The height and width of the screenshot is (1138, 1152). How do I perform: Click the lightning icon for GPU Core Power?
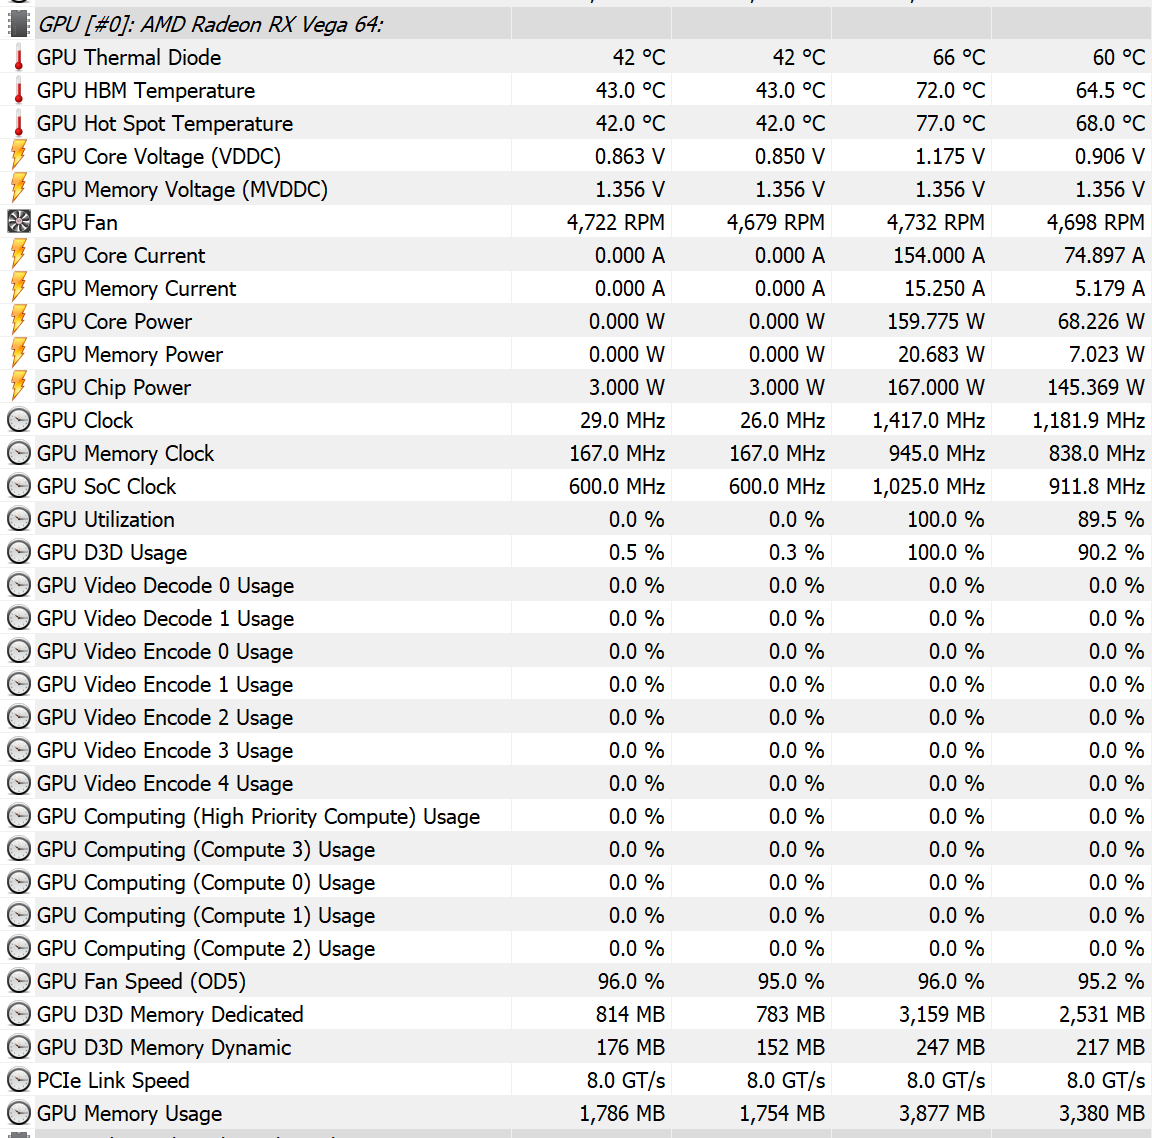18,322
